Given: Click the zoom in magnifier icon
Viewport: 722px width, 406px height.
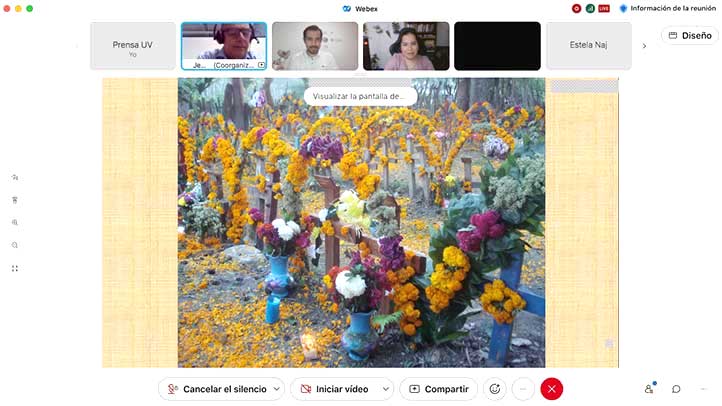Looking at the screenshot, I should tap(15, 222).
